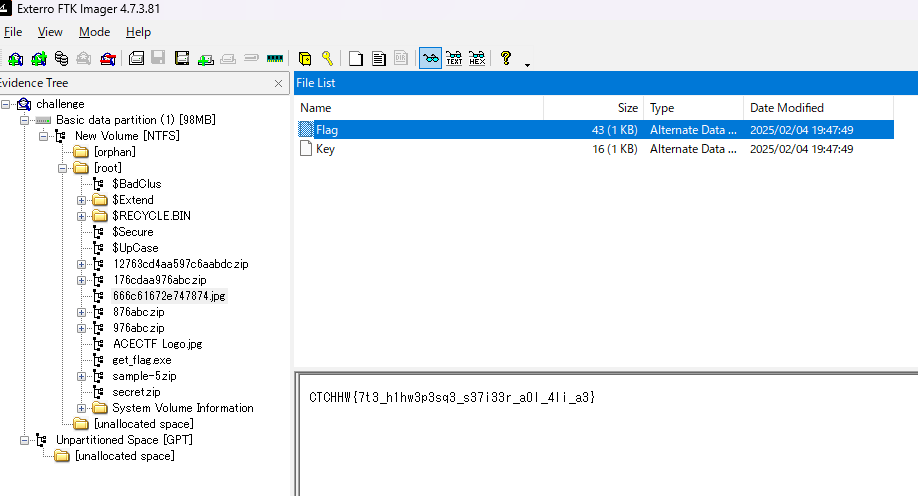Switch to HEX view mode icon
Viewport: 918px width, 496px height.
pyautogui.click(x=477, y=58)
